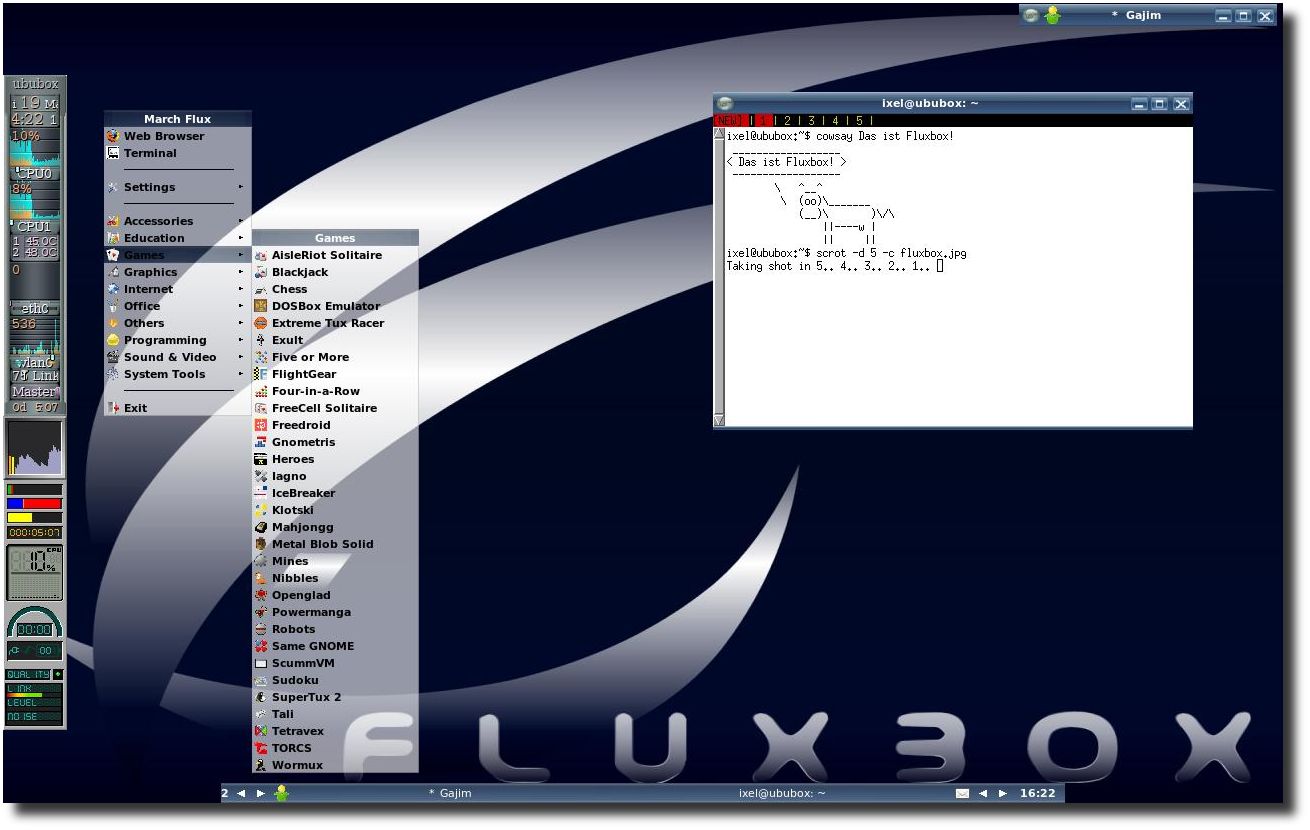Screen dimensions: 1310x830
Task: Click the next-window arrow beside the clock
Action: (x=1003, y=793)
